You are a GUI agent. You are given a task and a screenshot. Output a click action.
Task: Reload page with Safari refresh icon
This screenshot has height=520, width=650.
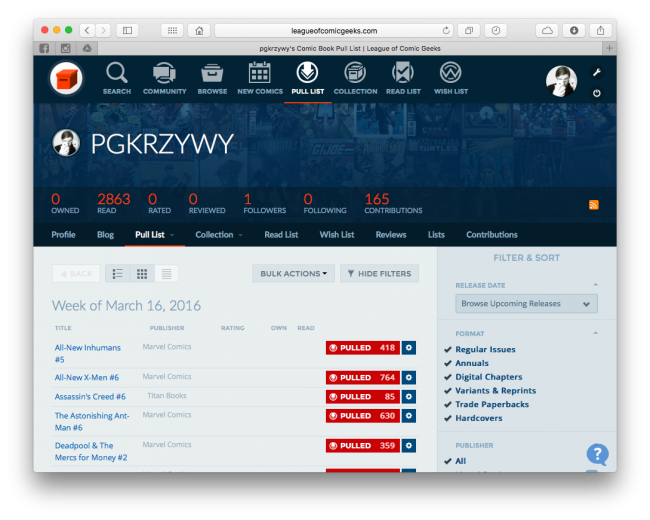pos(446,30)
